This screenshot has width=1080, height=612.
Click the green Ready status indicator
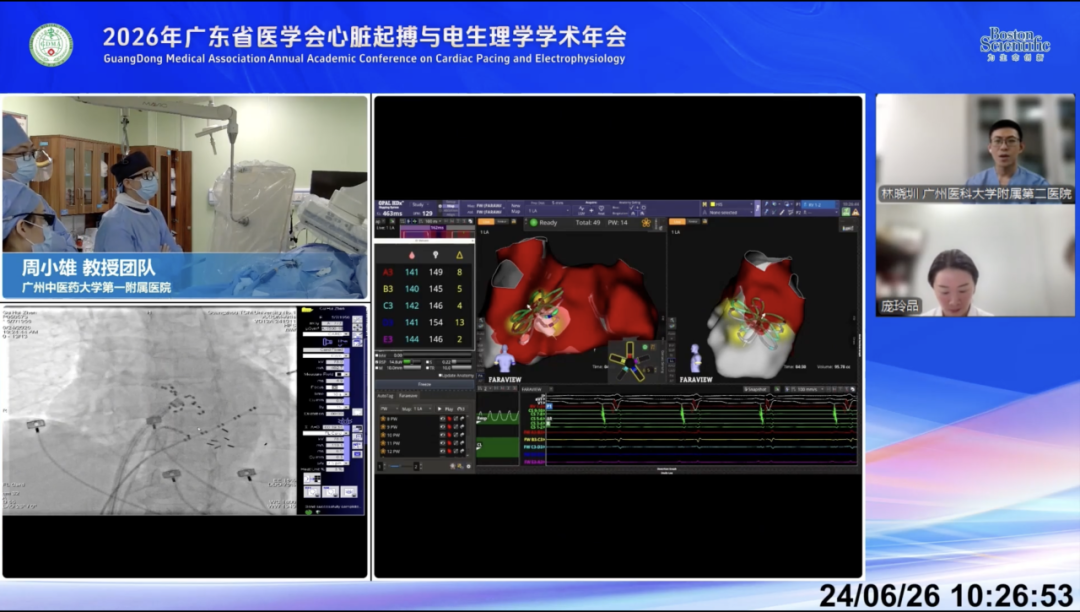coord(533,222)
